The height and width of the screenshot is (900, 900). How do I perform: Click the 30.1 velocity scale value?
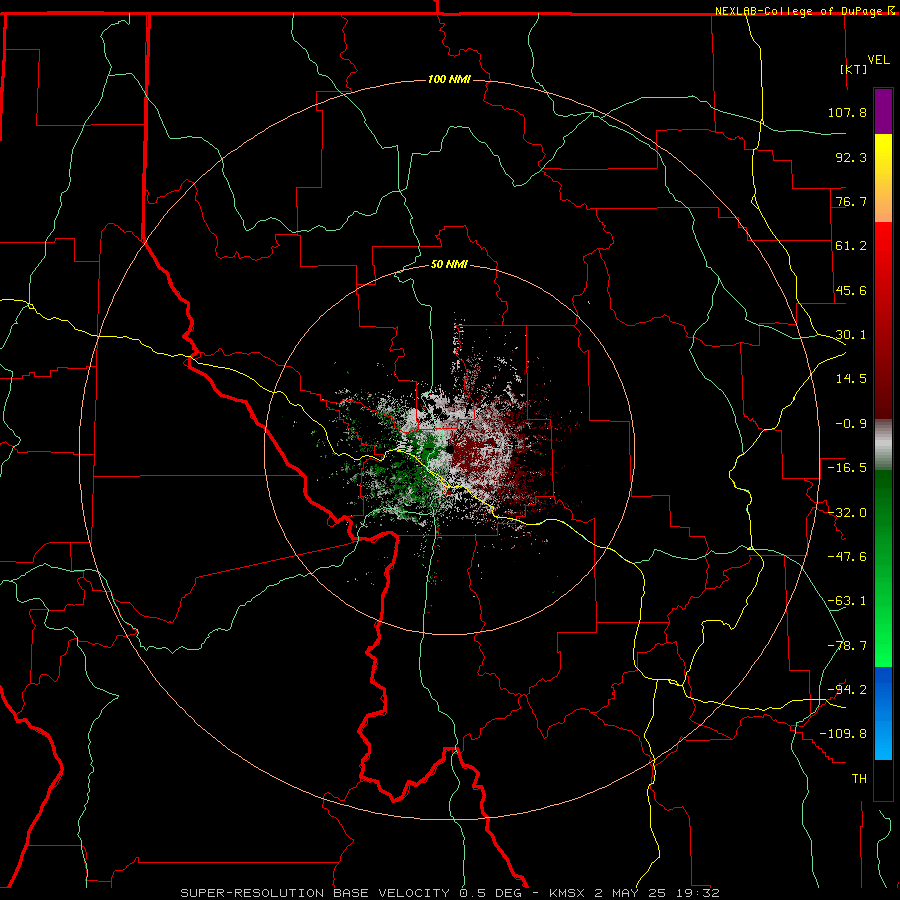[851, 335]
